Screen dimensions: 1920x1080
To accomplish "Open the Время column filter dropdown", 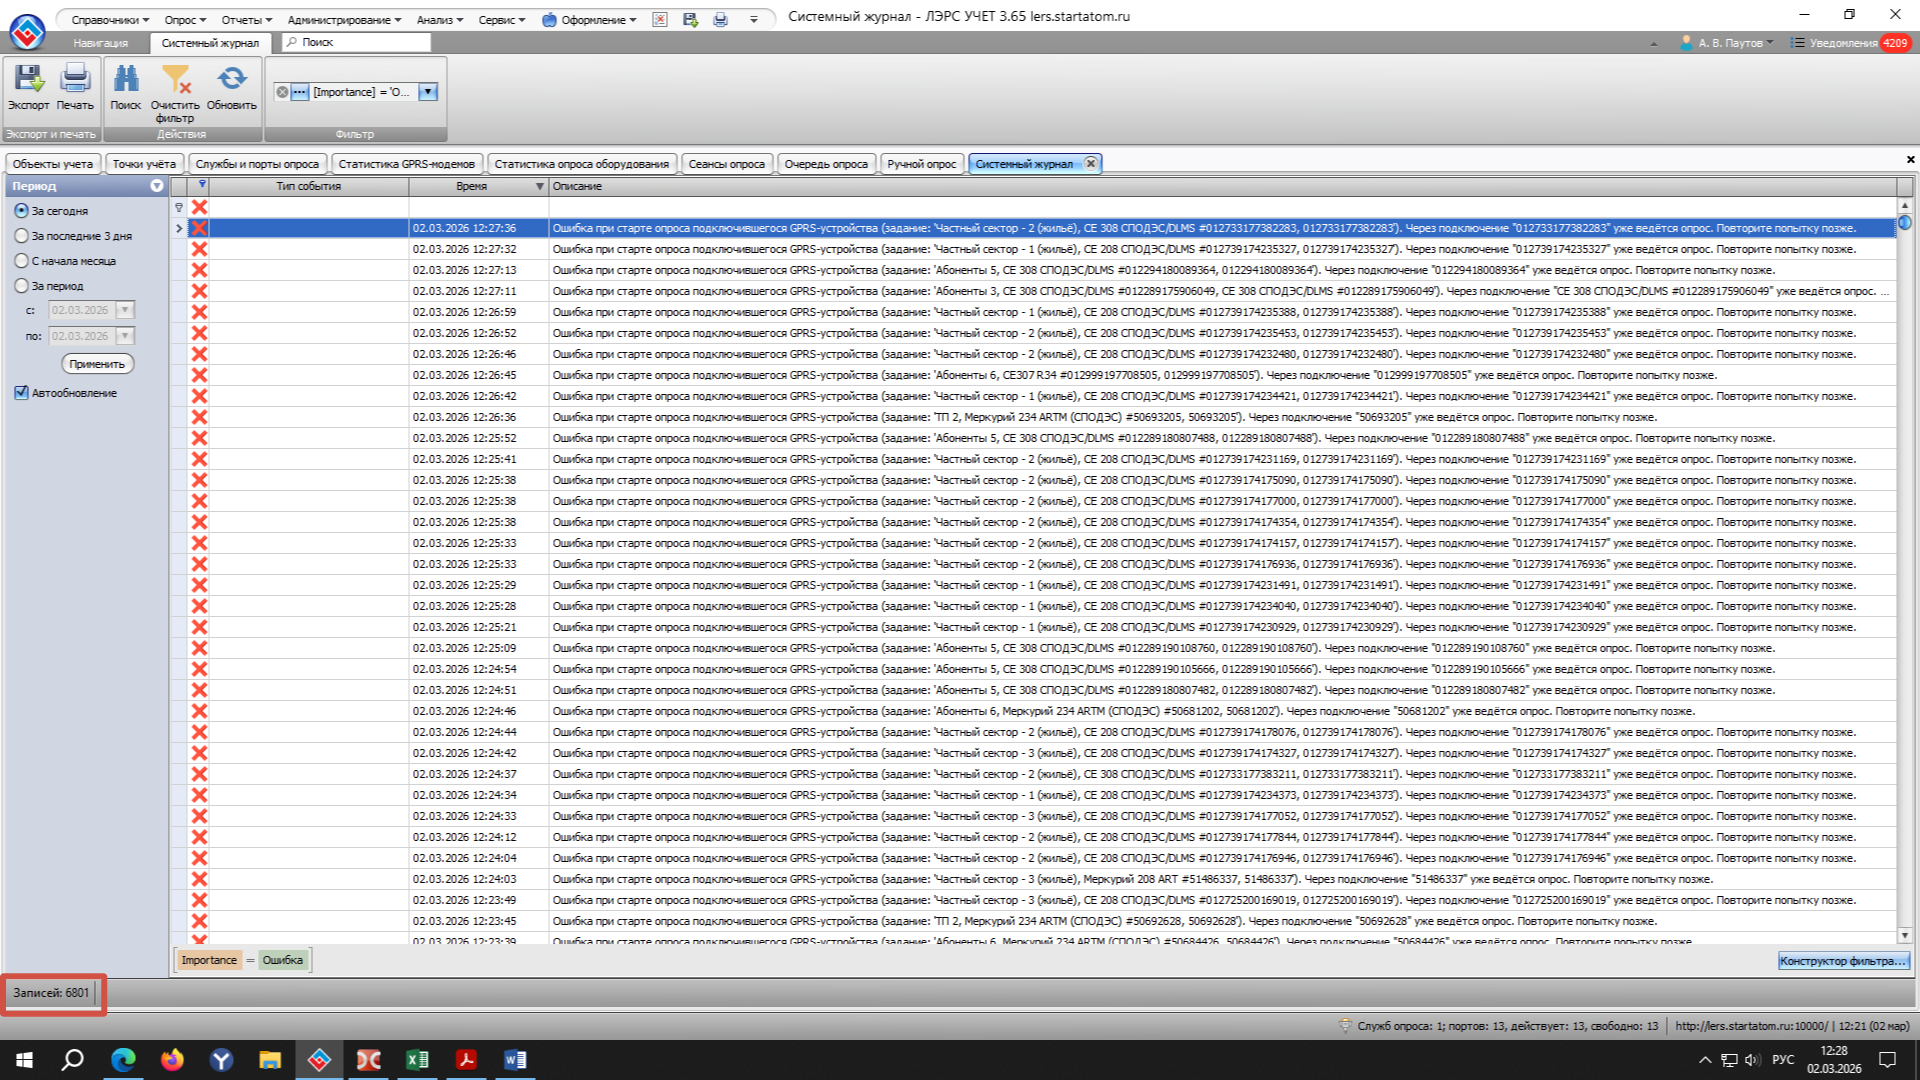I will (x=540, y=187).
